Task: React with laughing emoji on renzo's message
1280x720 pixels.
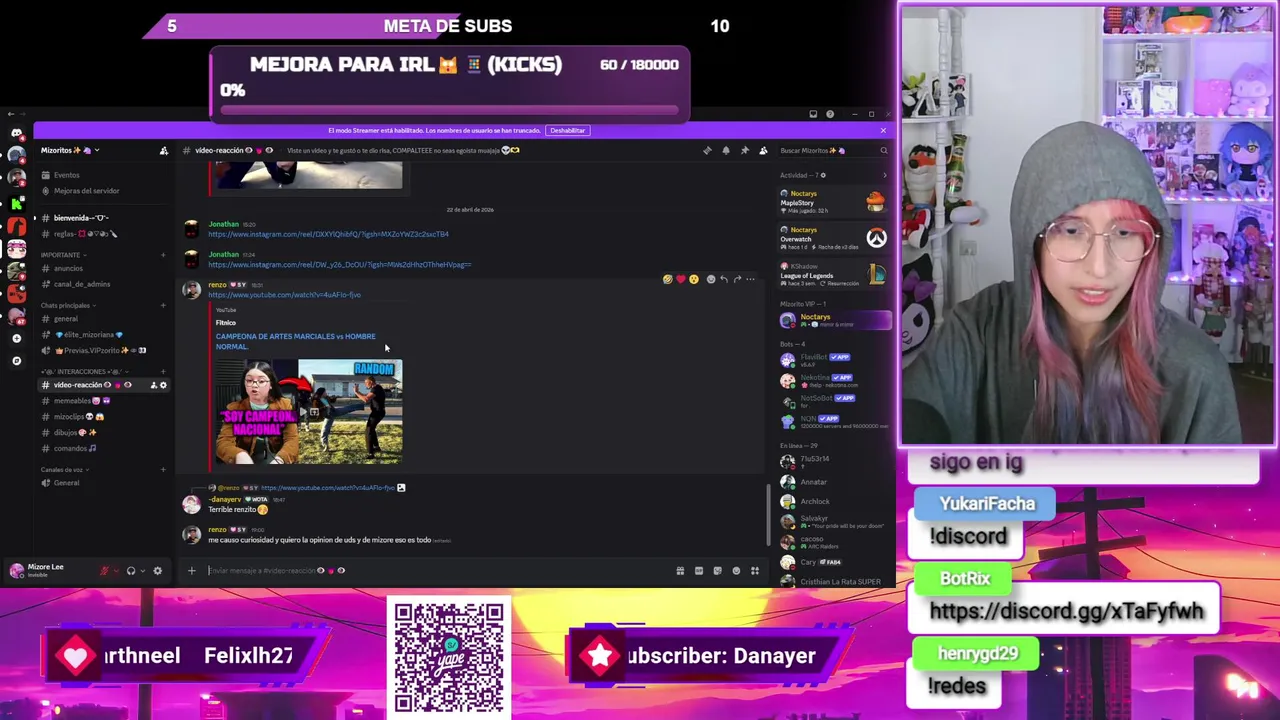Action: click(667, 279)
